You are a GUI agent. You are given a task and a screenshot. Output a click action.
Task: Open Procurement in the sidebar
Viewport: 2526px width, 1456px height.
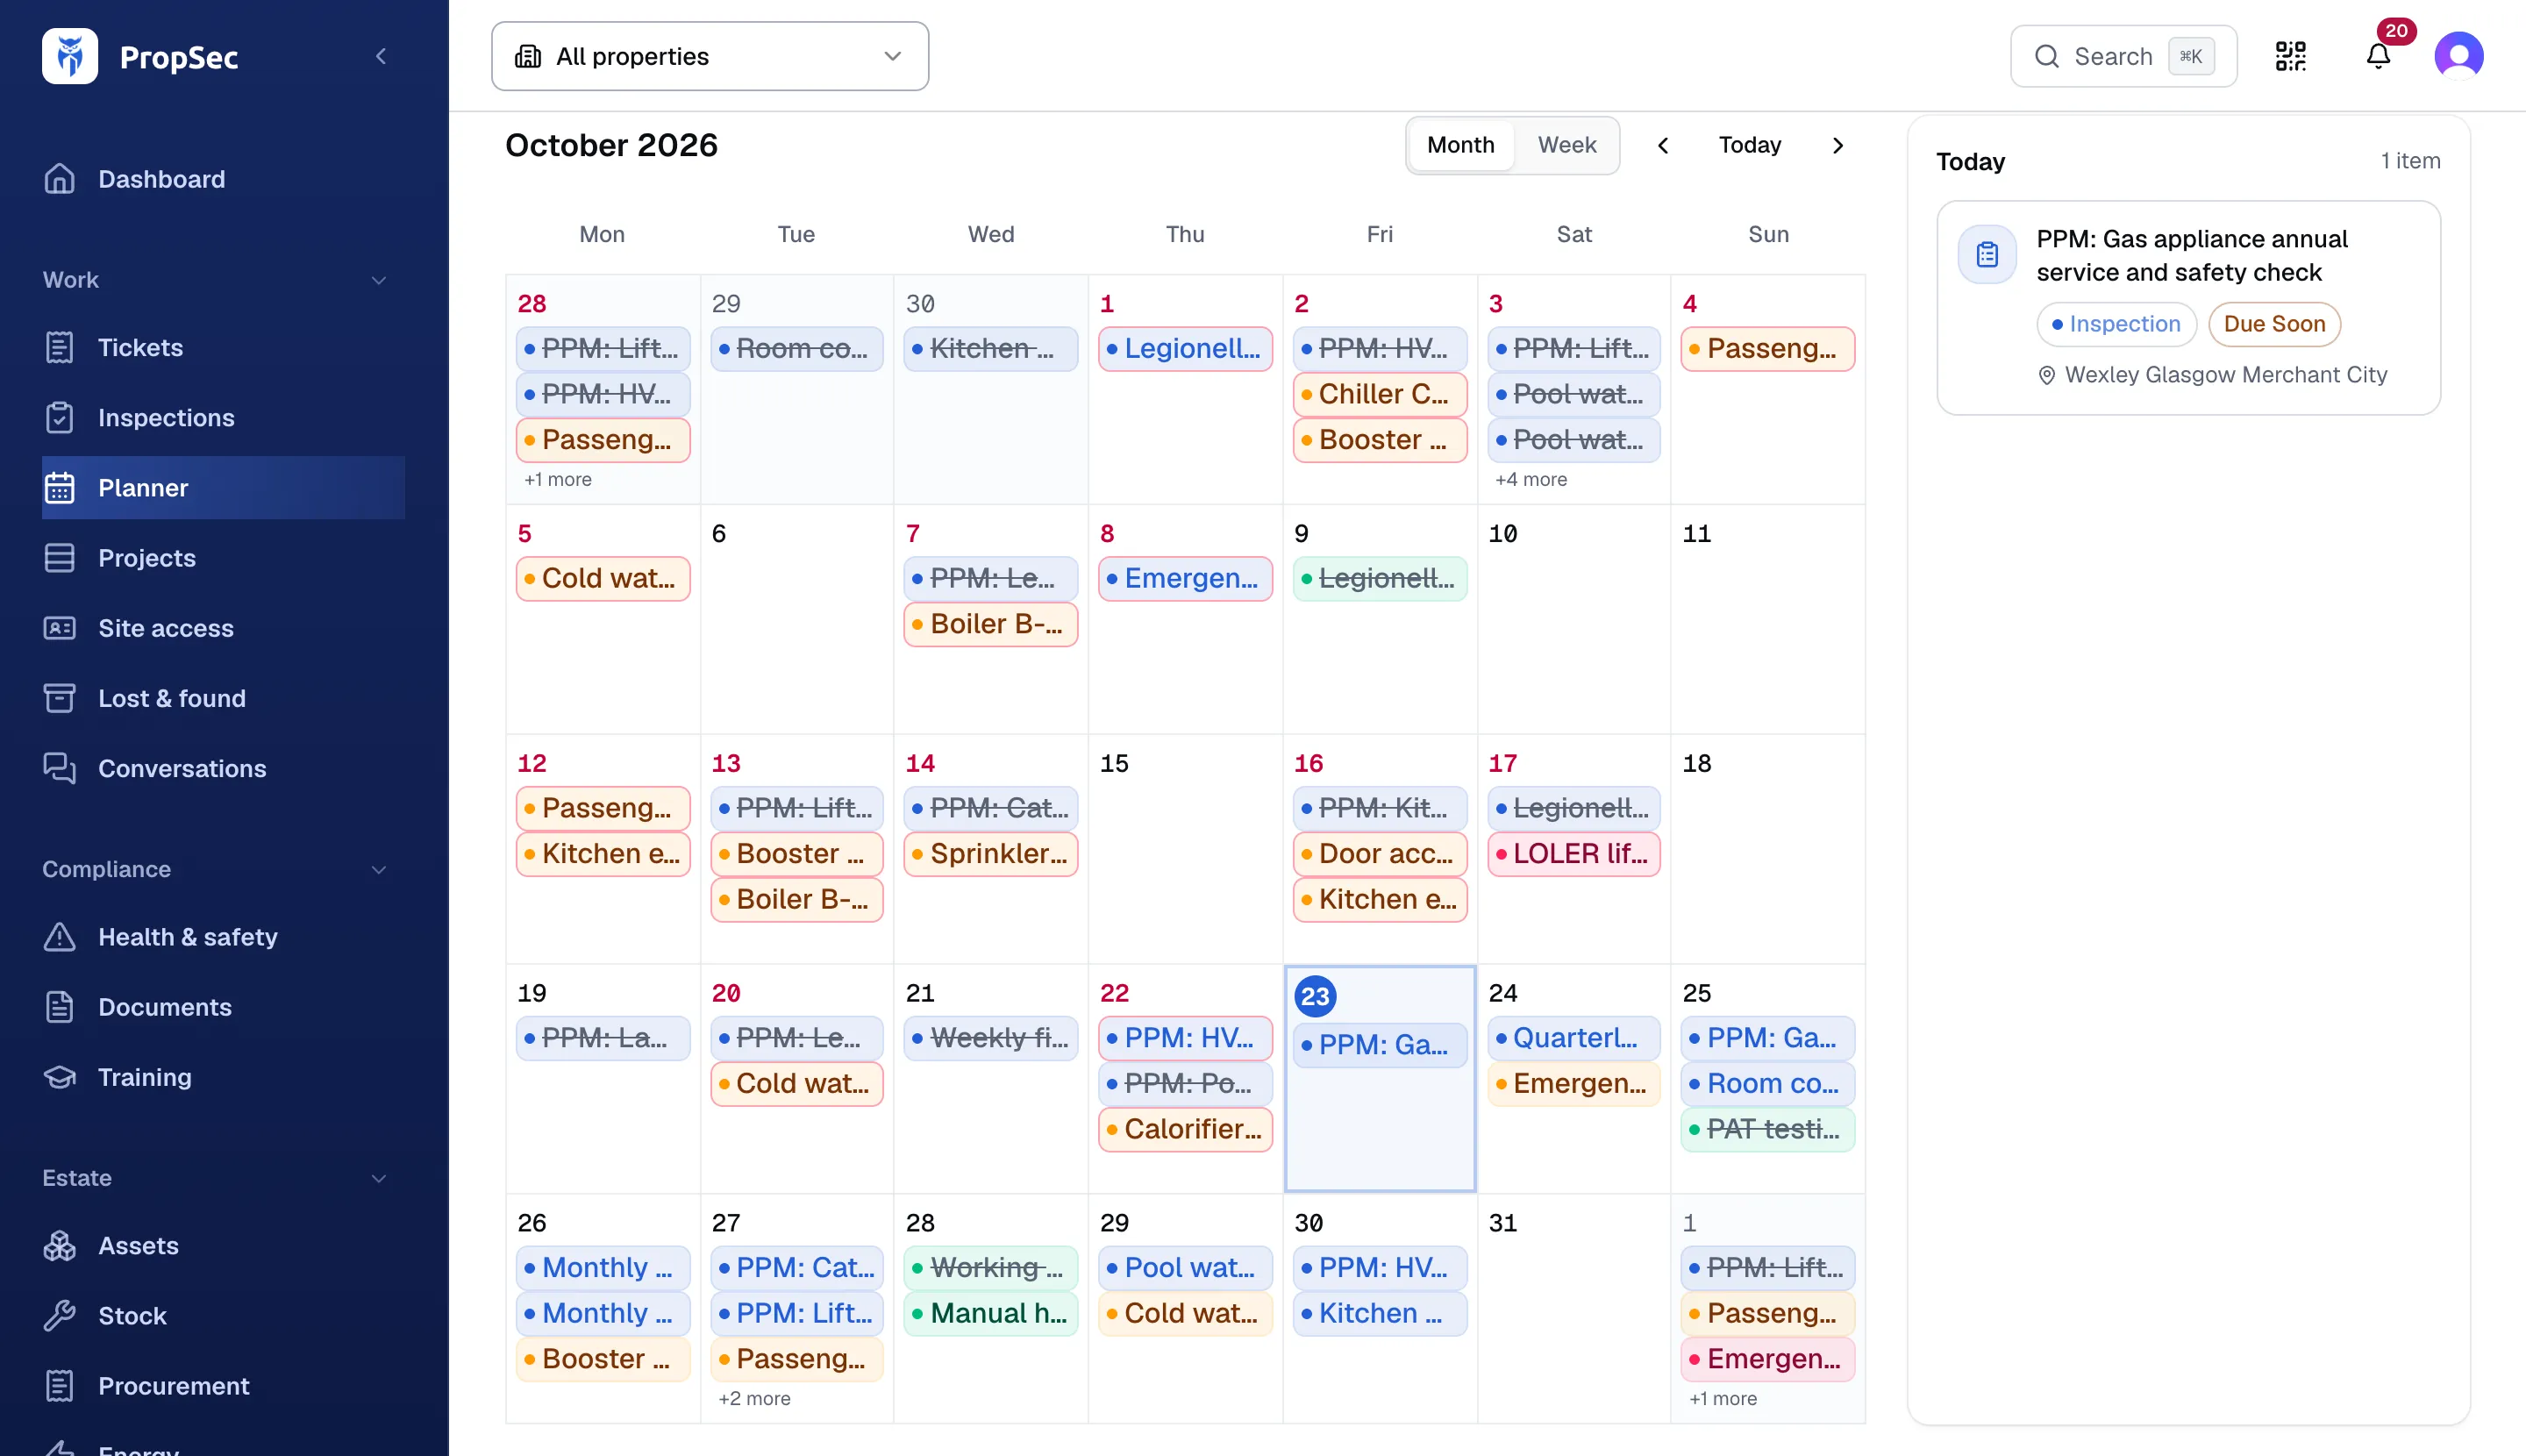pos(223,1386)
